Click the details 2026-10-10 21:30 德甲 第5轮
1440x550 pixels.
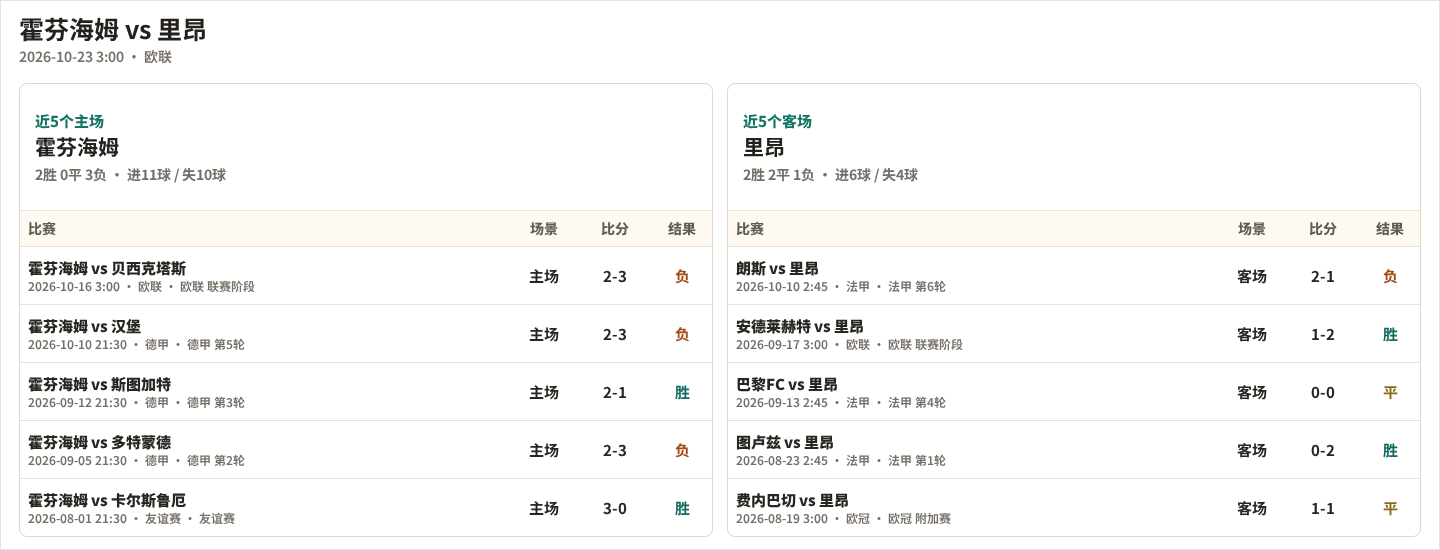(x=136, y=345)
